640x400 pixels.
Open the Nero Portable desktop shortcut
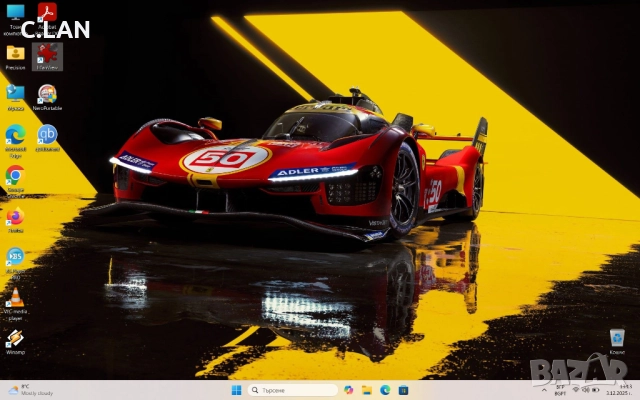[47, 94]
